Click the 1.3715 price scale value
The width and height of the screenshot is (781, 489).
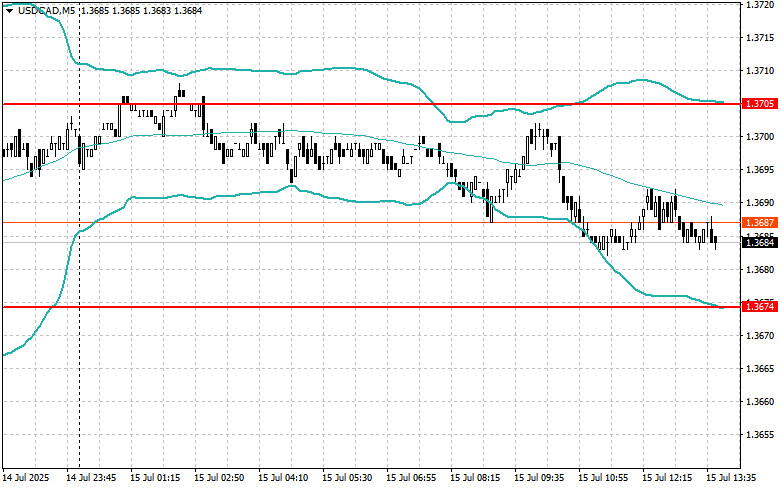(x=760, y=38)
